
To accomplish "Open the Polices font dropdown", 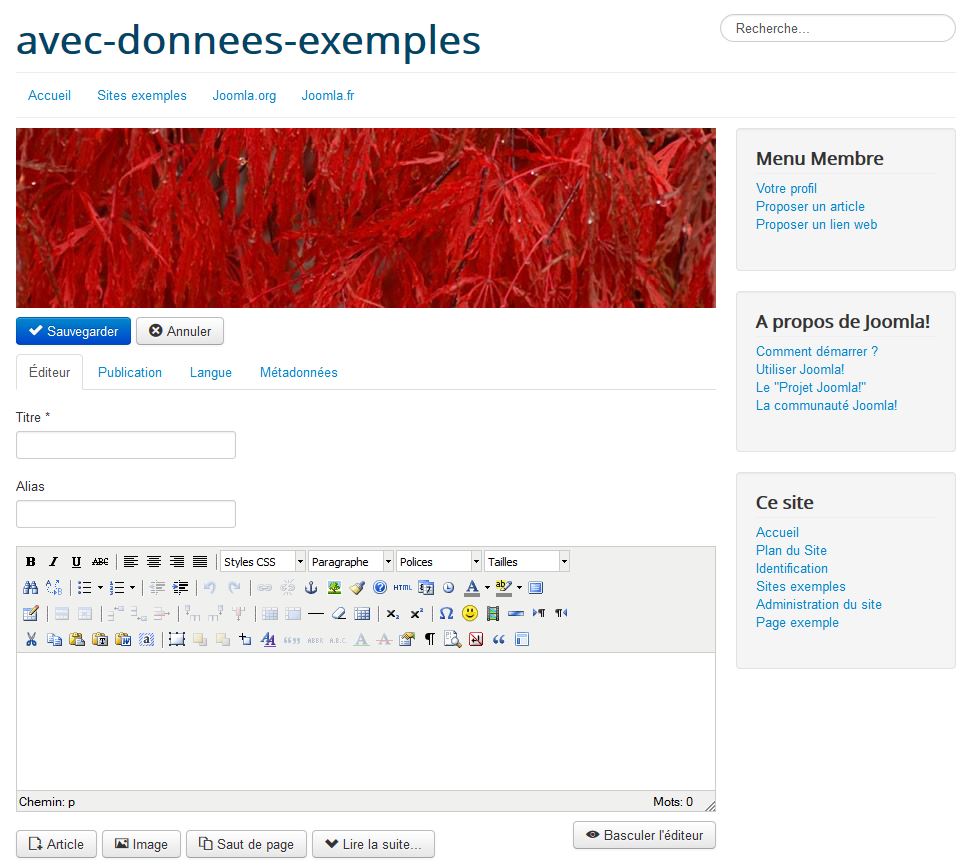I will (x=439, y=561).
